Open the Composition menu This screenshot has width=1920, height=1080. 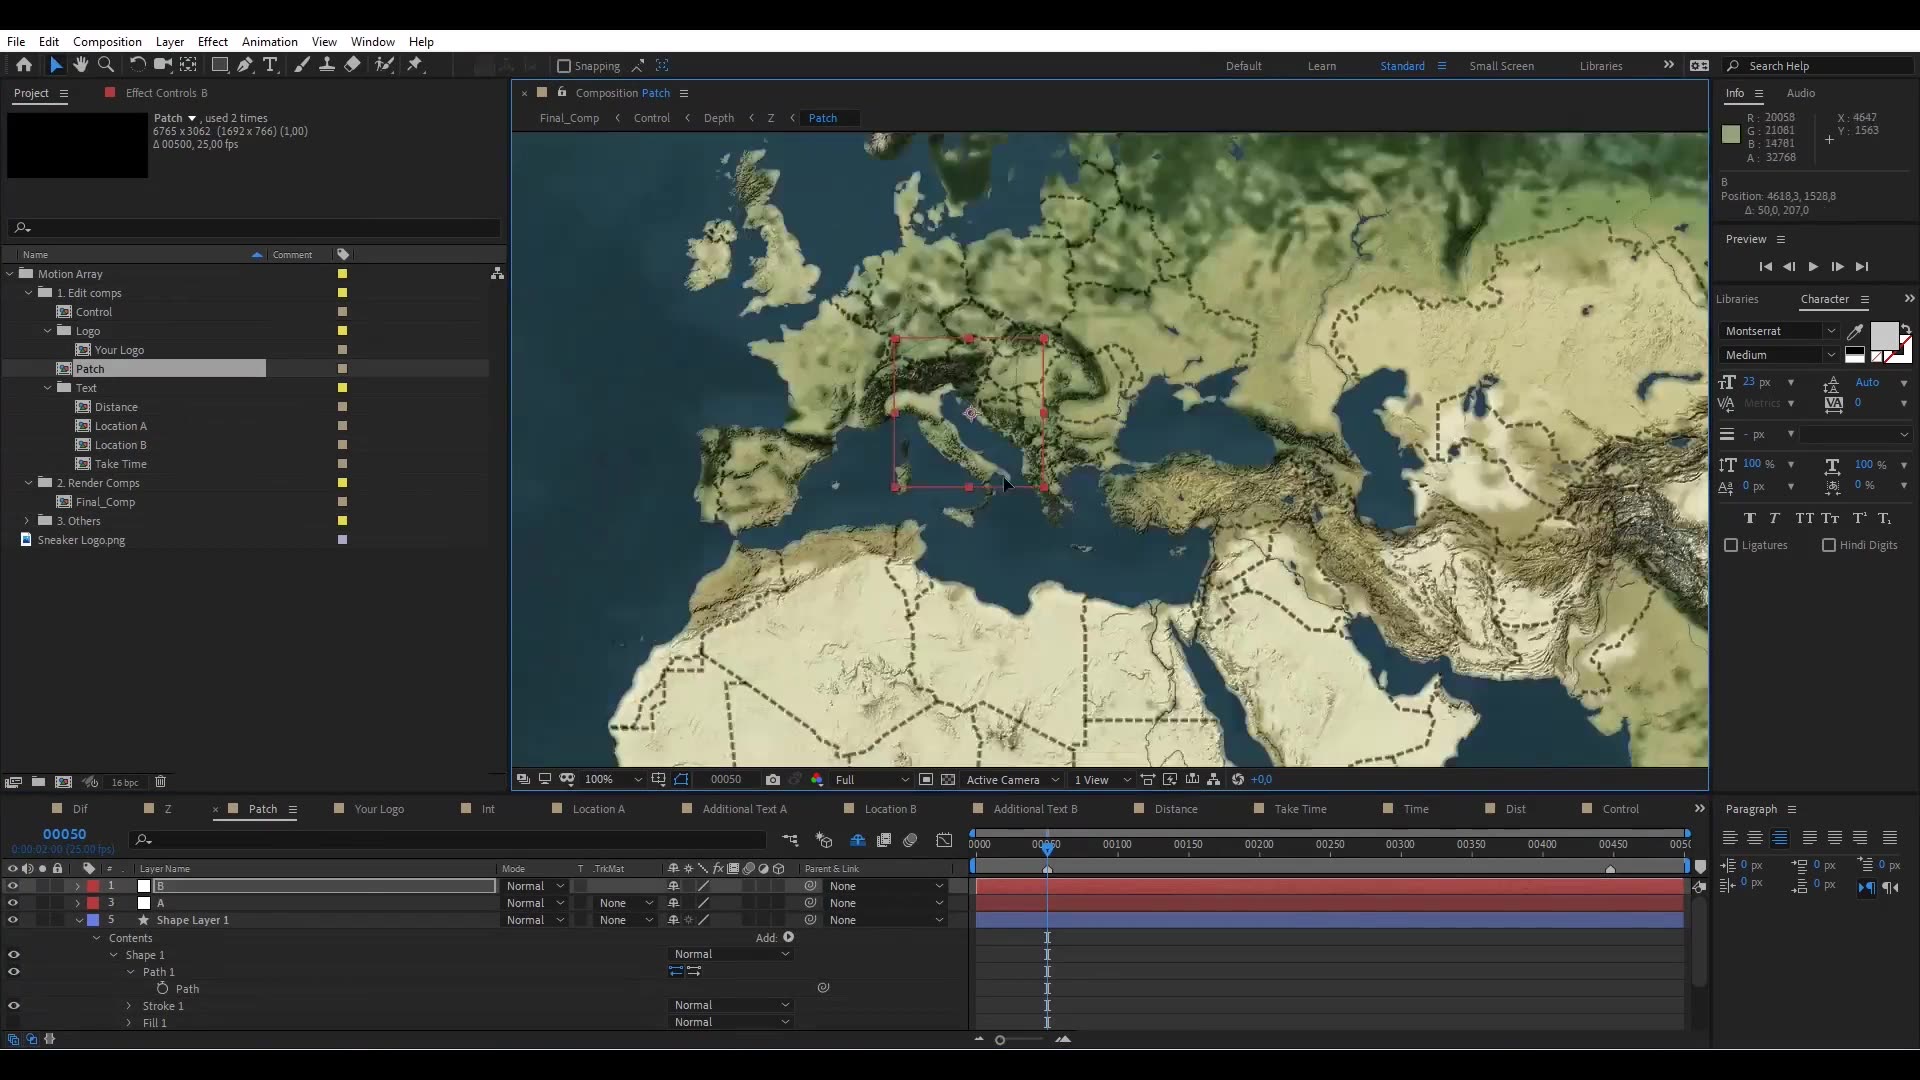pos(107,42)
